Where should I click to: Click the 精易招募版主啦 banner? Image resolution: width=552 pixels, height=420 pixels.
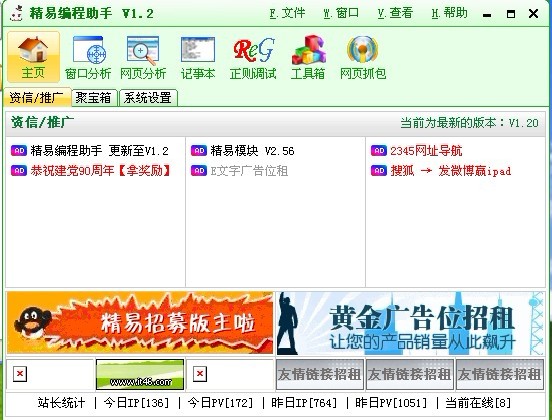click(140, 322)
